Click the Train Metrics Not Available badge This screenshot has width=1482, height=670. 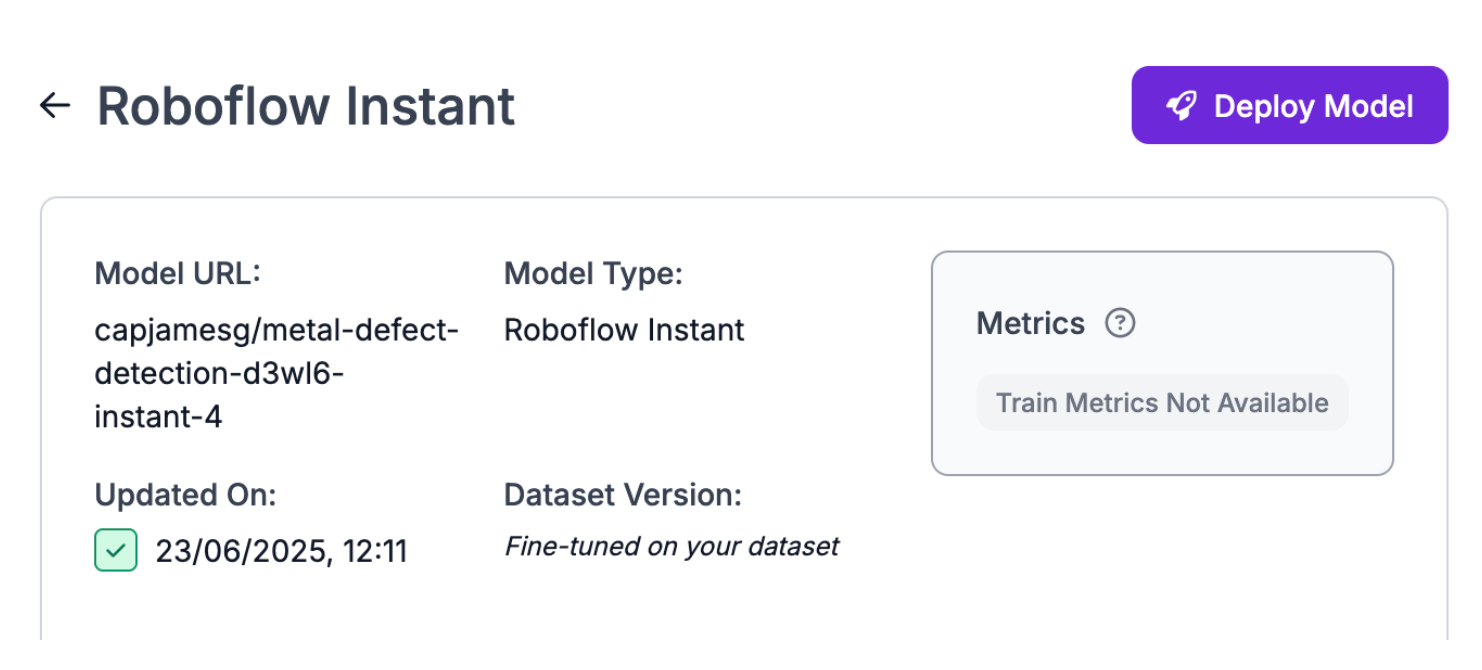1162,403
